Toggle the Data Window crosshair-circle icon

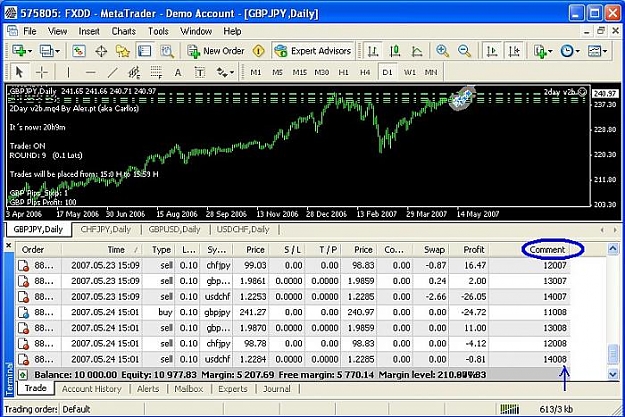(x=101, y=51)
